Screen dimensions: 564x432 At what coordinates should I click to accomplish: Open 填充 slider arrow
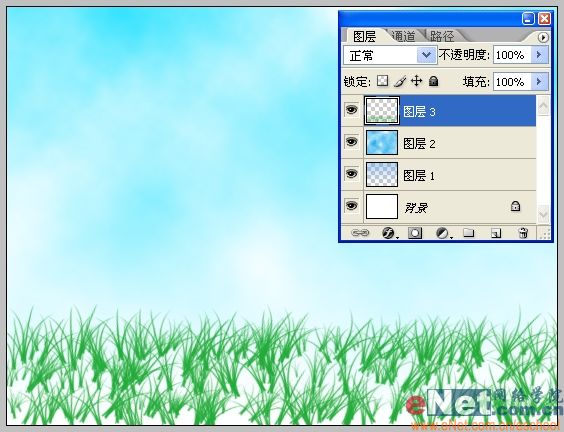[x=540, y=82]
